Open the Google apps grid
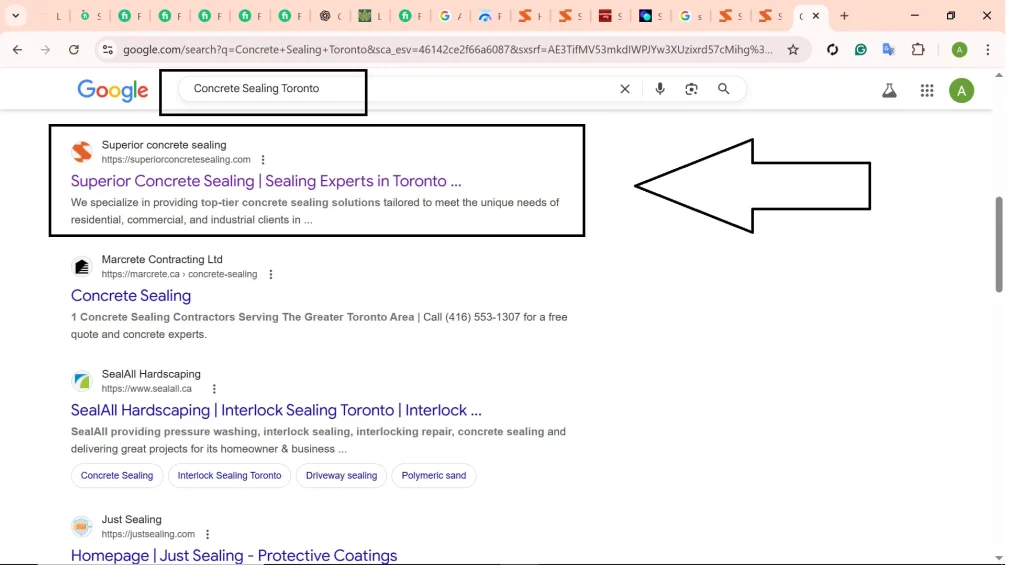 (927, 91)
